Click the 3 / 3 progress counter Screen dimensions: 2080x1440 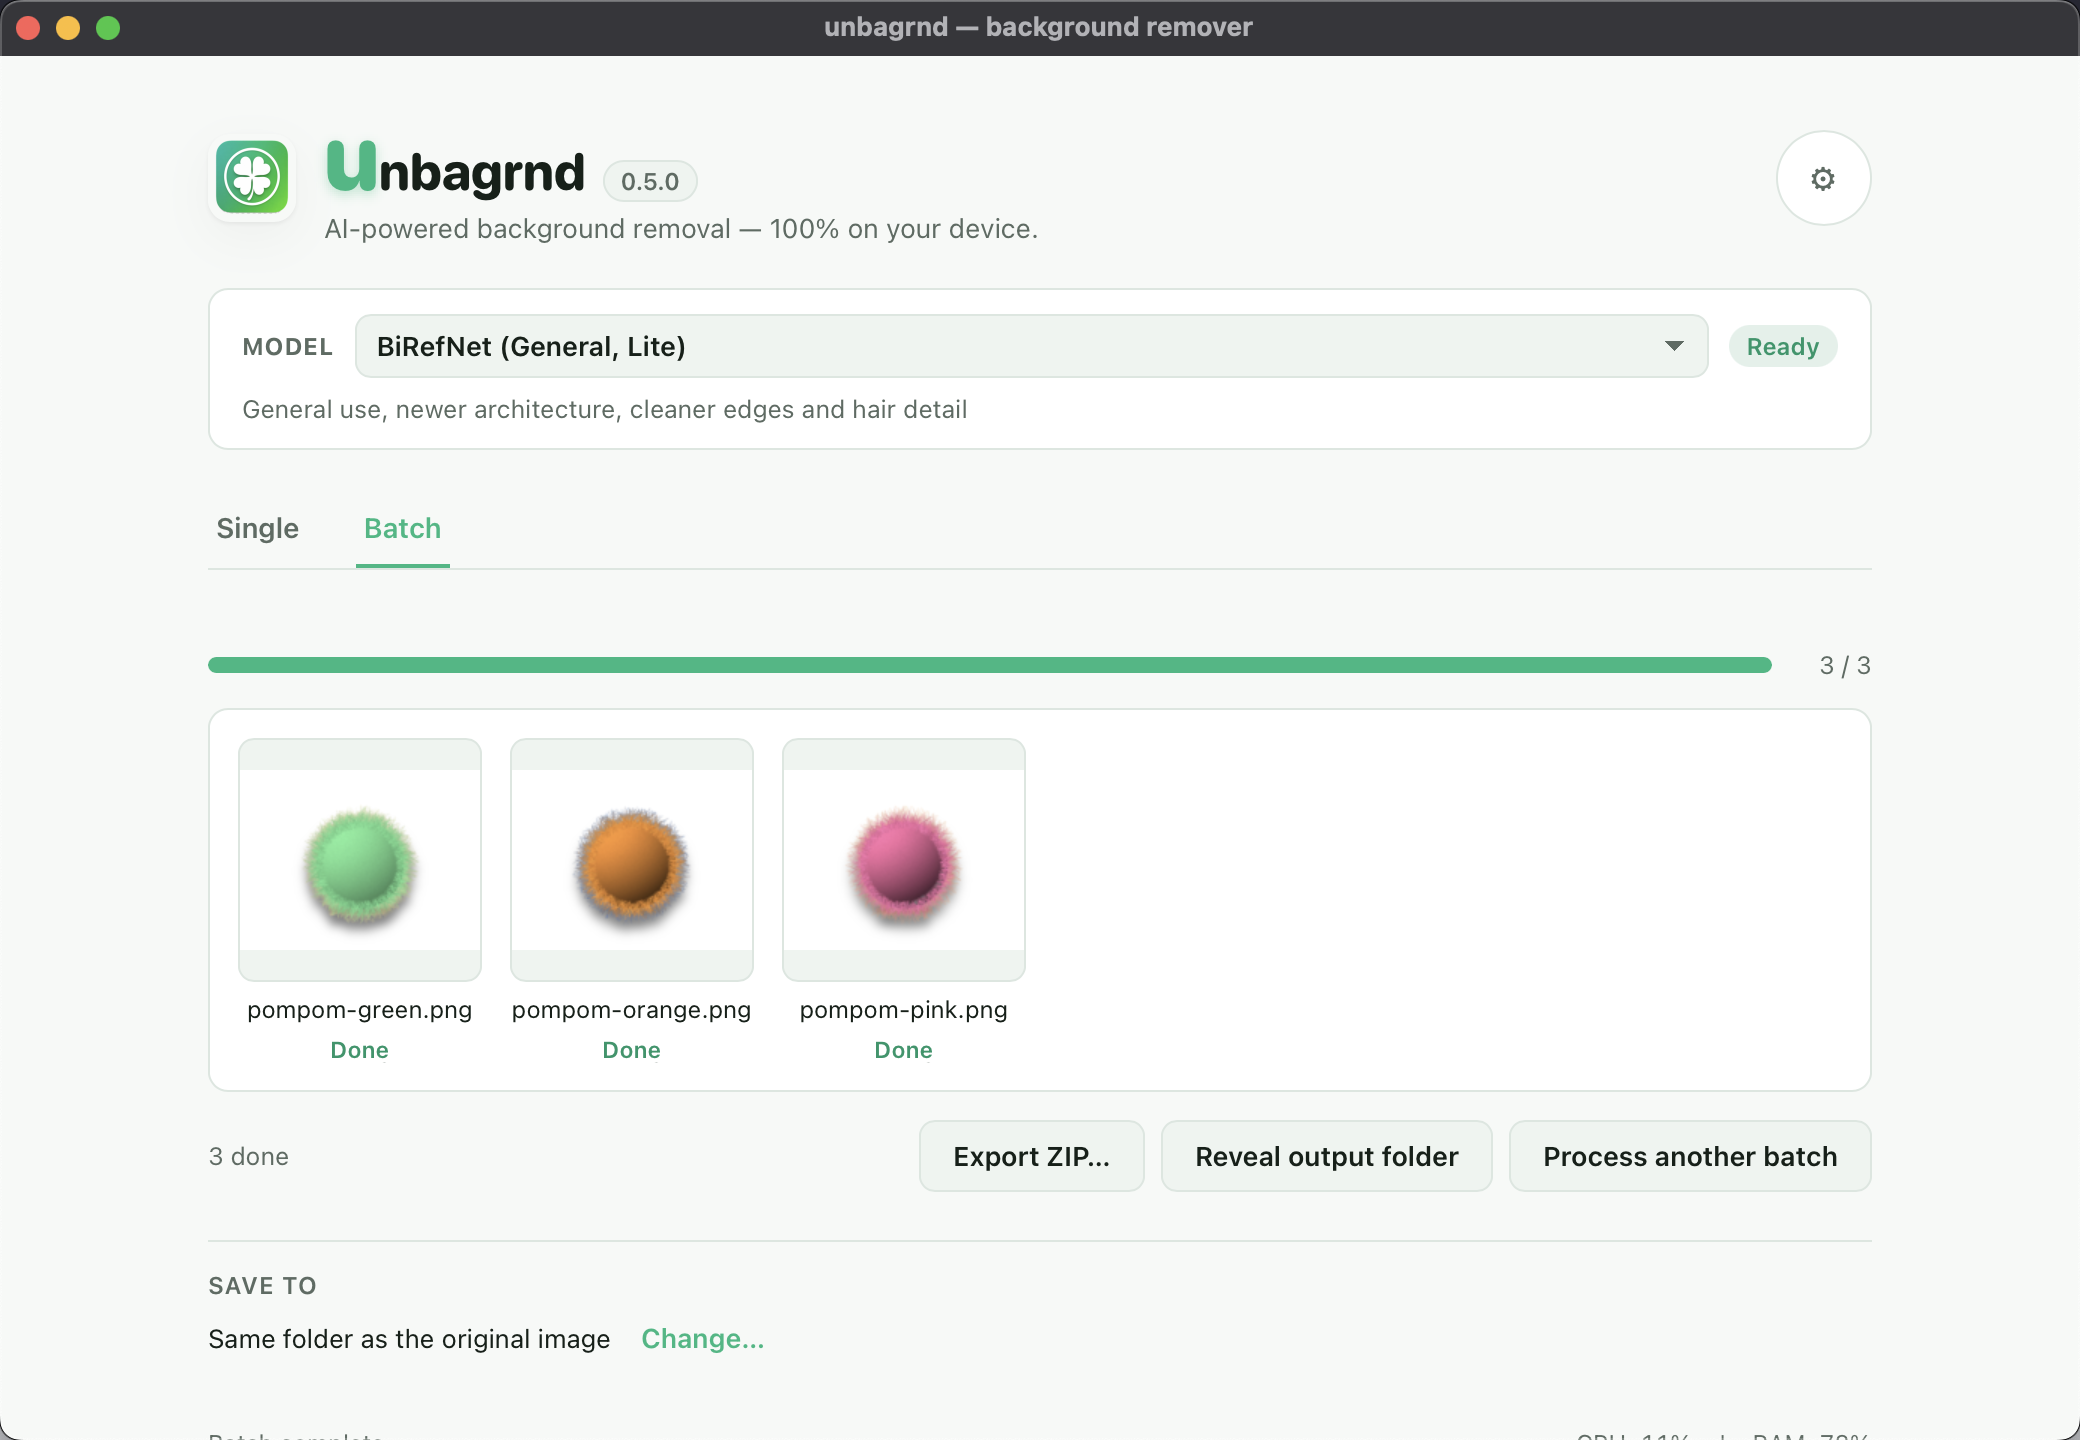click(x=1845, y=665)
